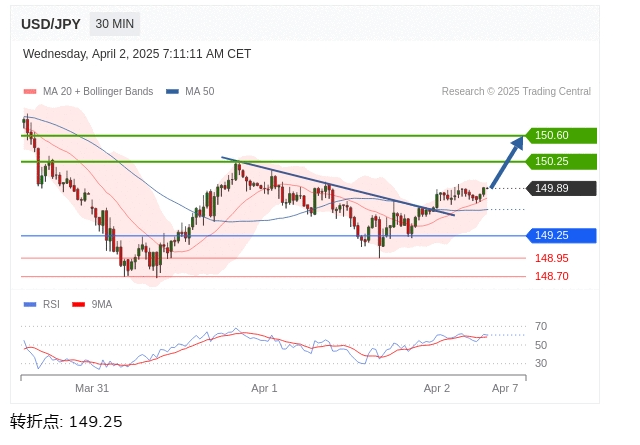Click the RSI legend label

(51, 305)
